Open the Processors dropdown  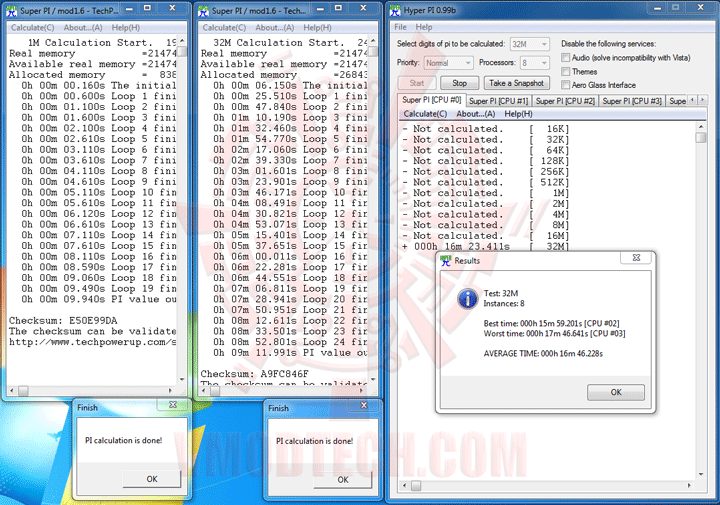pos(535,63)
